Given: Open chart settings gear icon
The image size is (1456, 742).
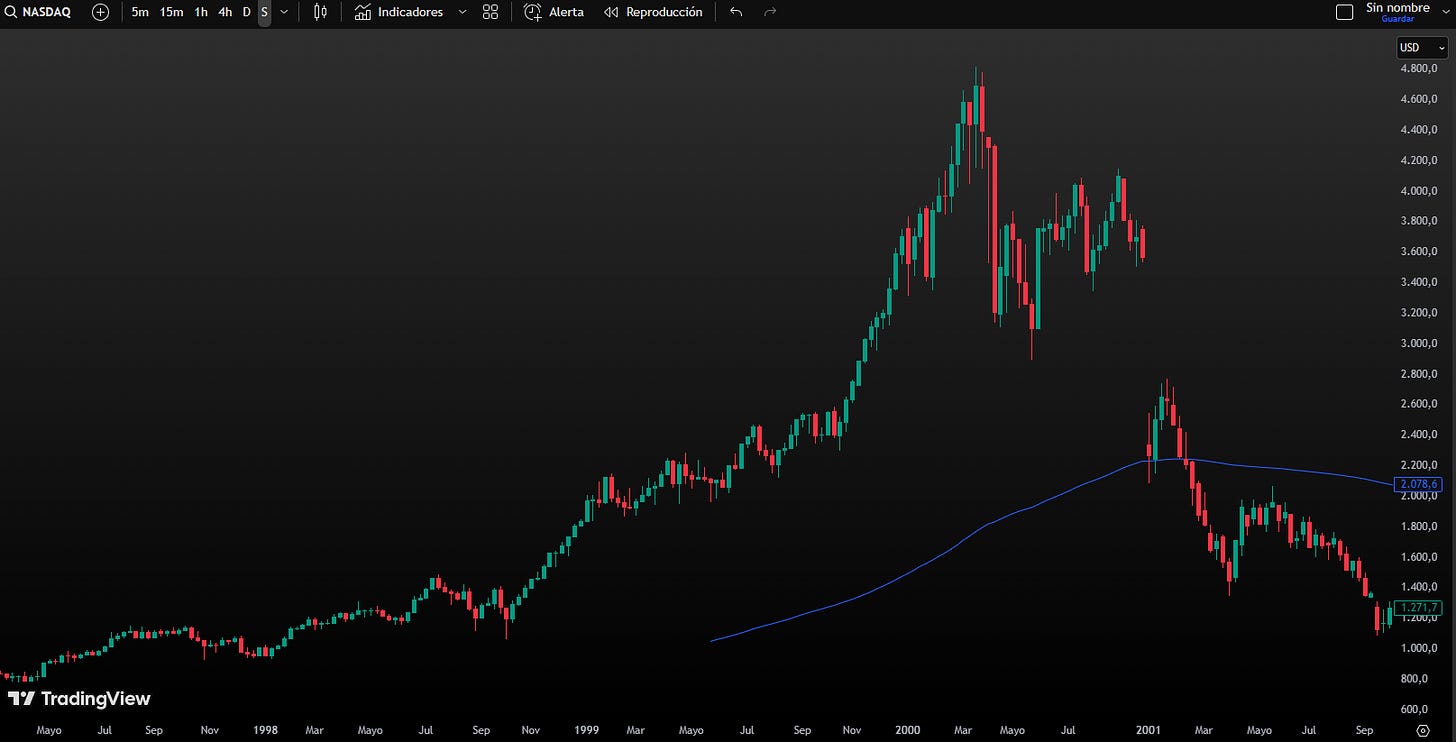Looking at the screenshot, I should (1423, 730).
